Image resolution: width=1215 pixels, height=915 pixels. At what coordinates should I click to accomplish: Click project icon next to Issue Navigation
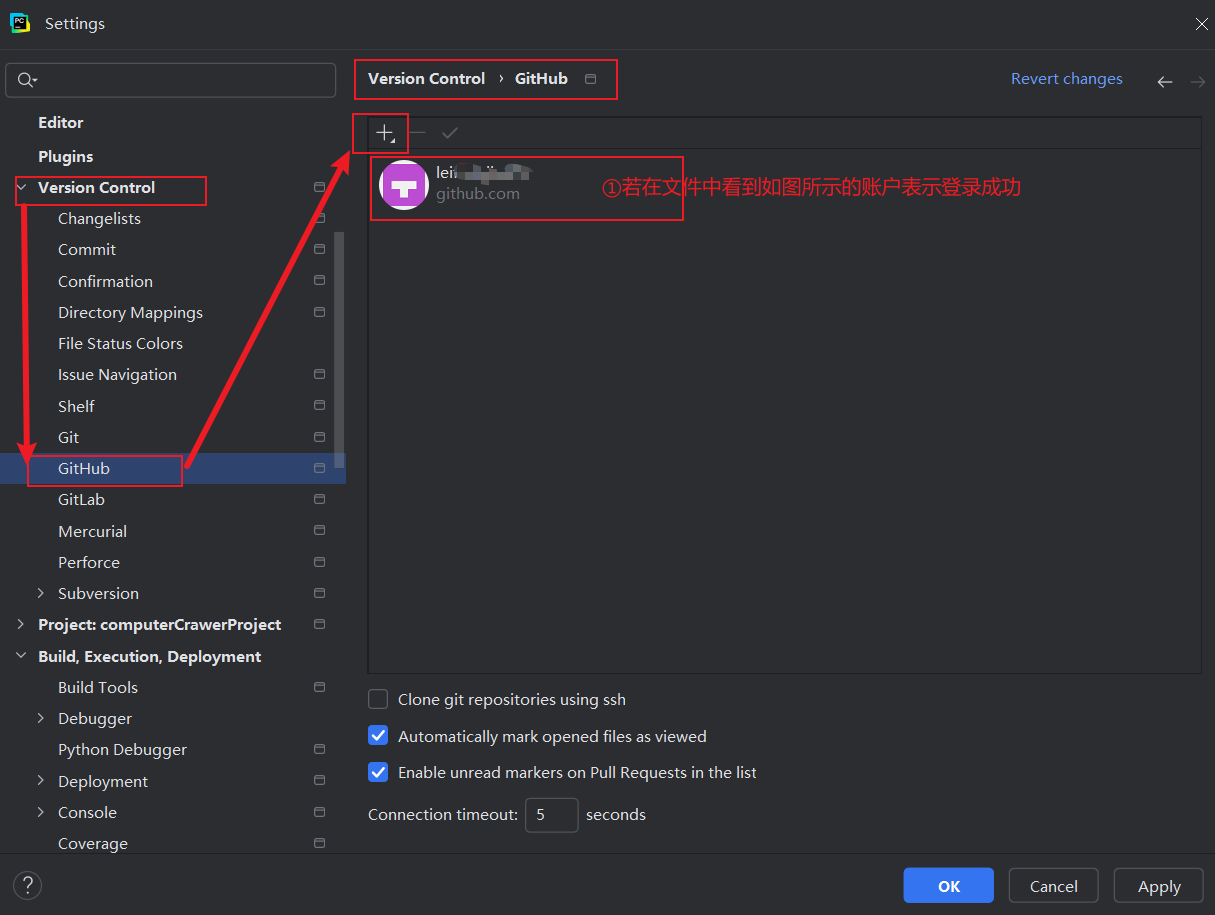coord(320,374)
